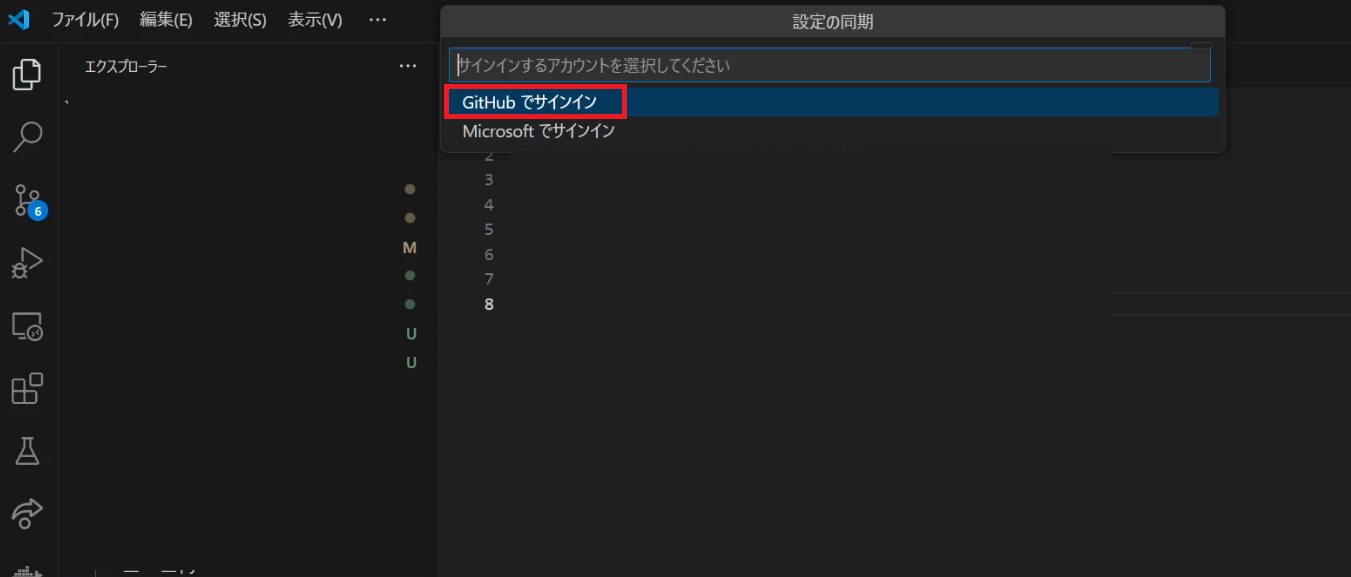Open the Remote Explorer view
This screenshot has height=577, width=1351.
pos(27,326)
